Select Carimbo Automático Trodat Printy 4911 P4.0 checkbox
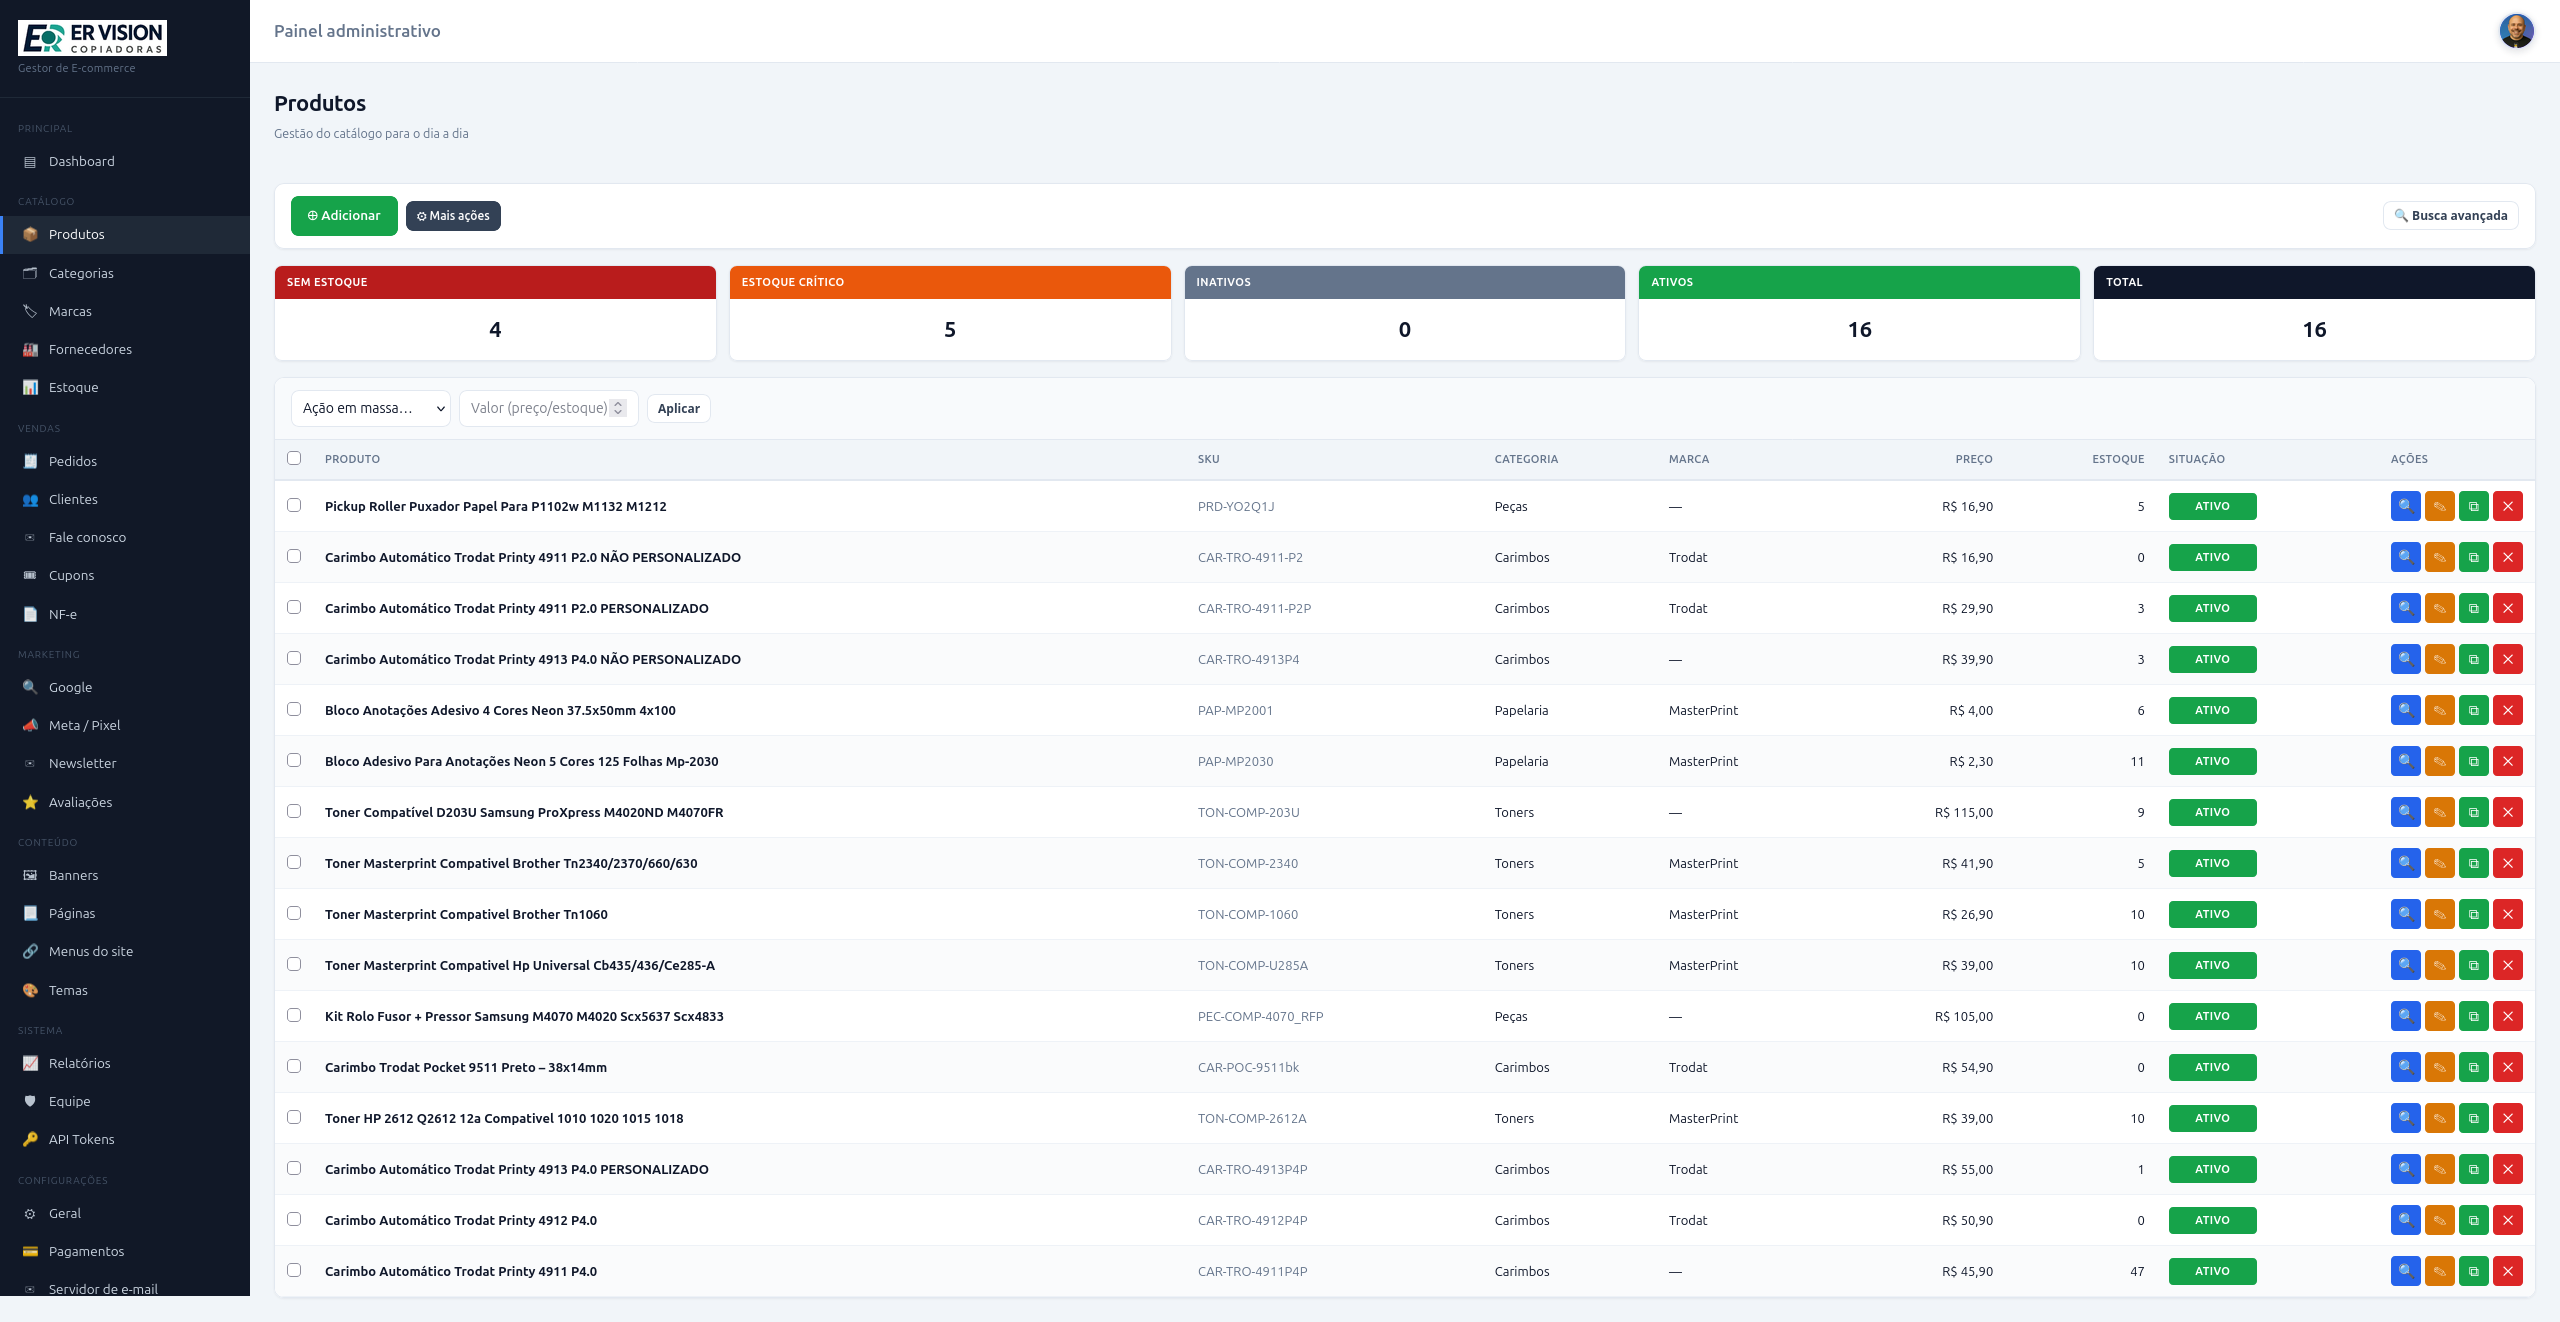This screenshot has width=2560, height=1322. (x=294, y=1270)
